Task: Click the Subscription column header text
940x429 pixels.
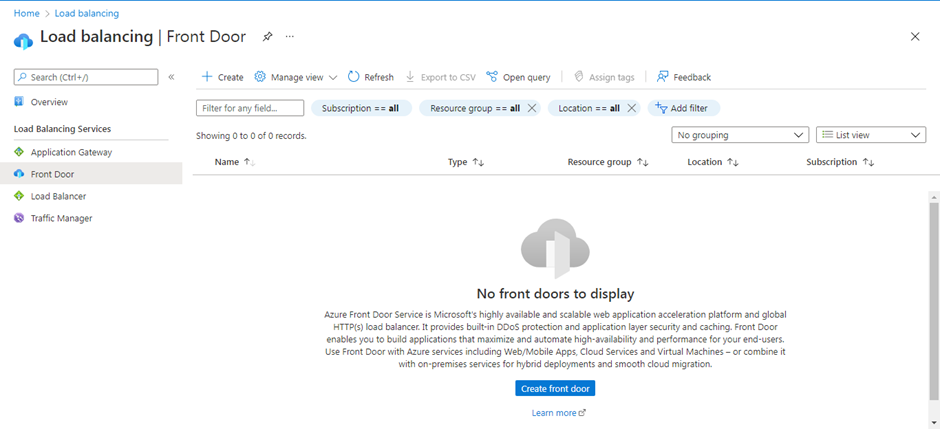Action: tap(831, 162)
